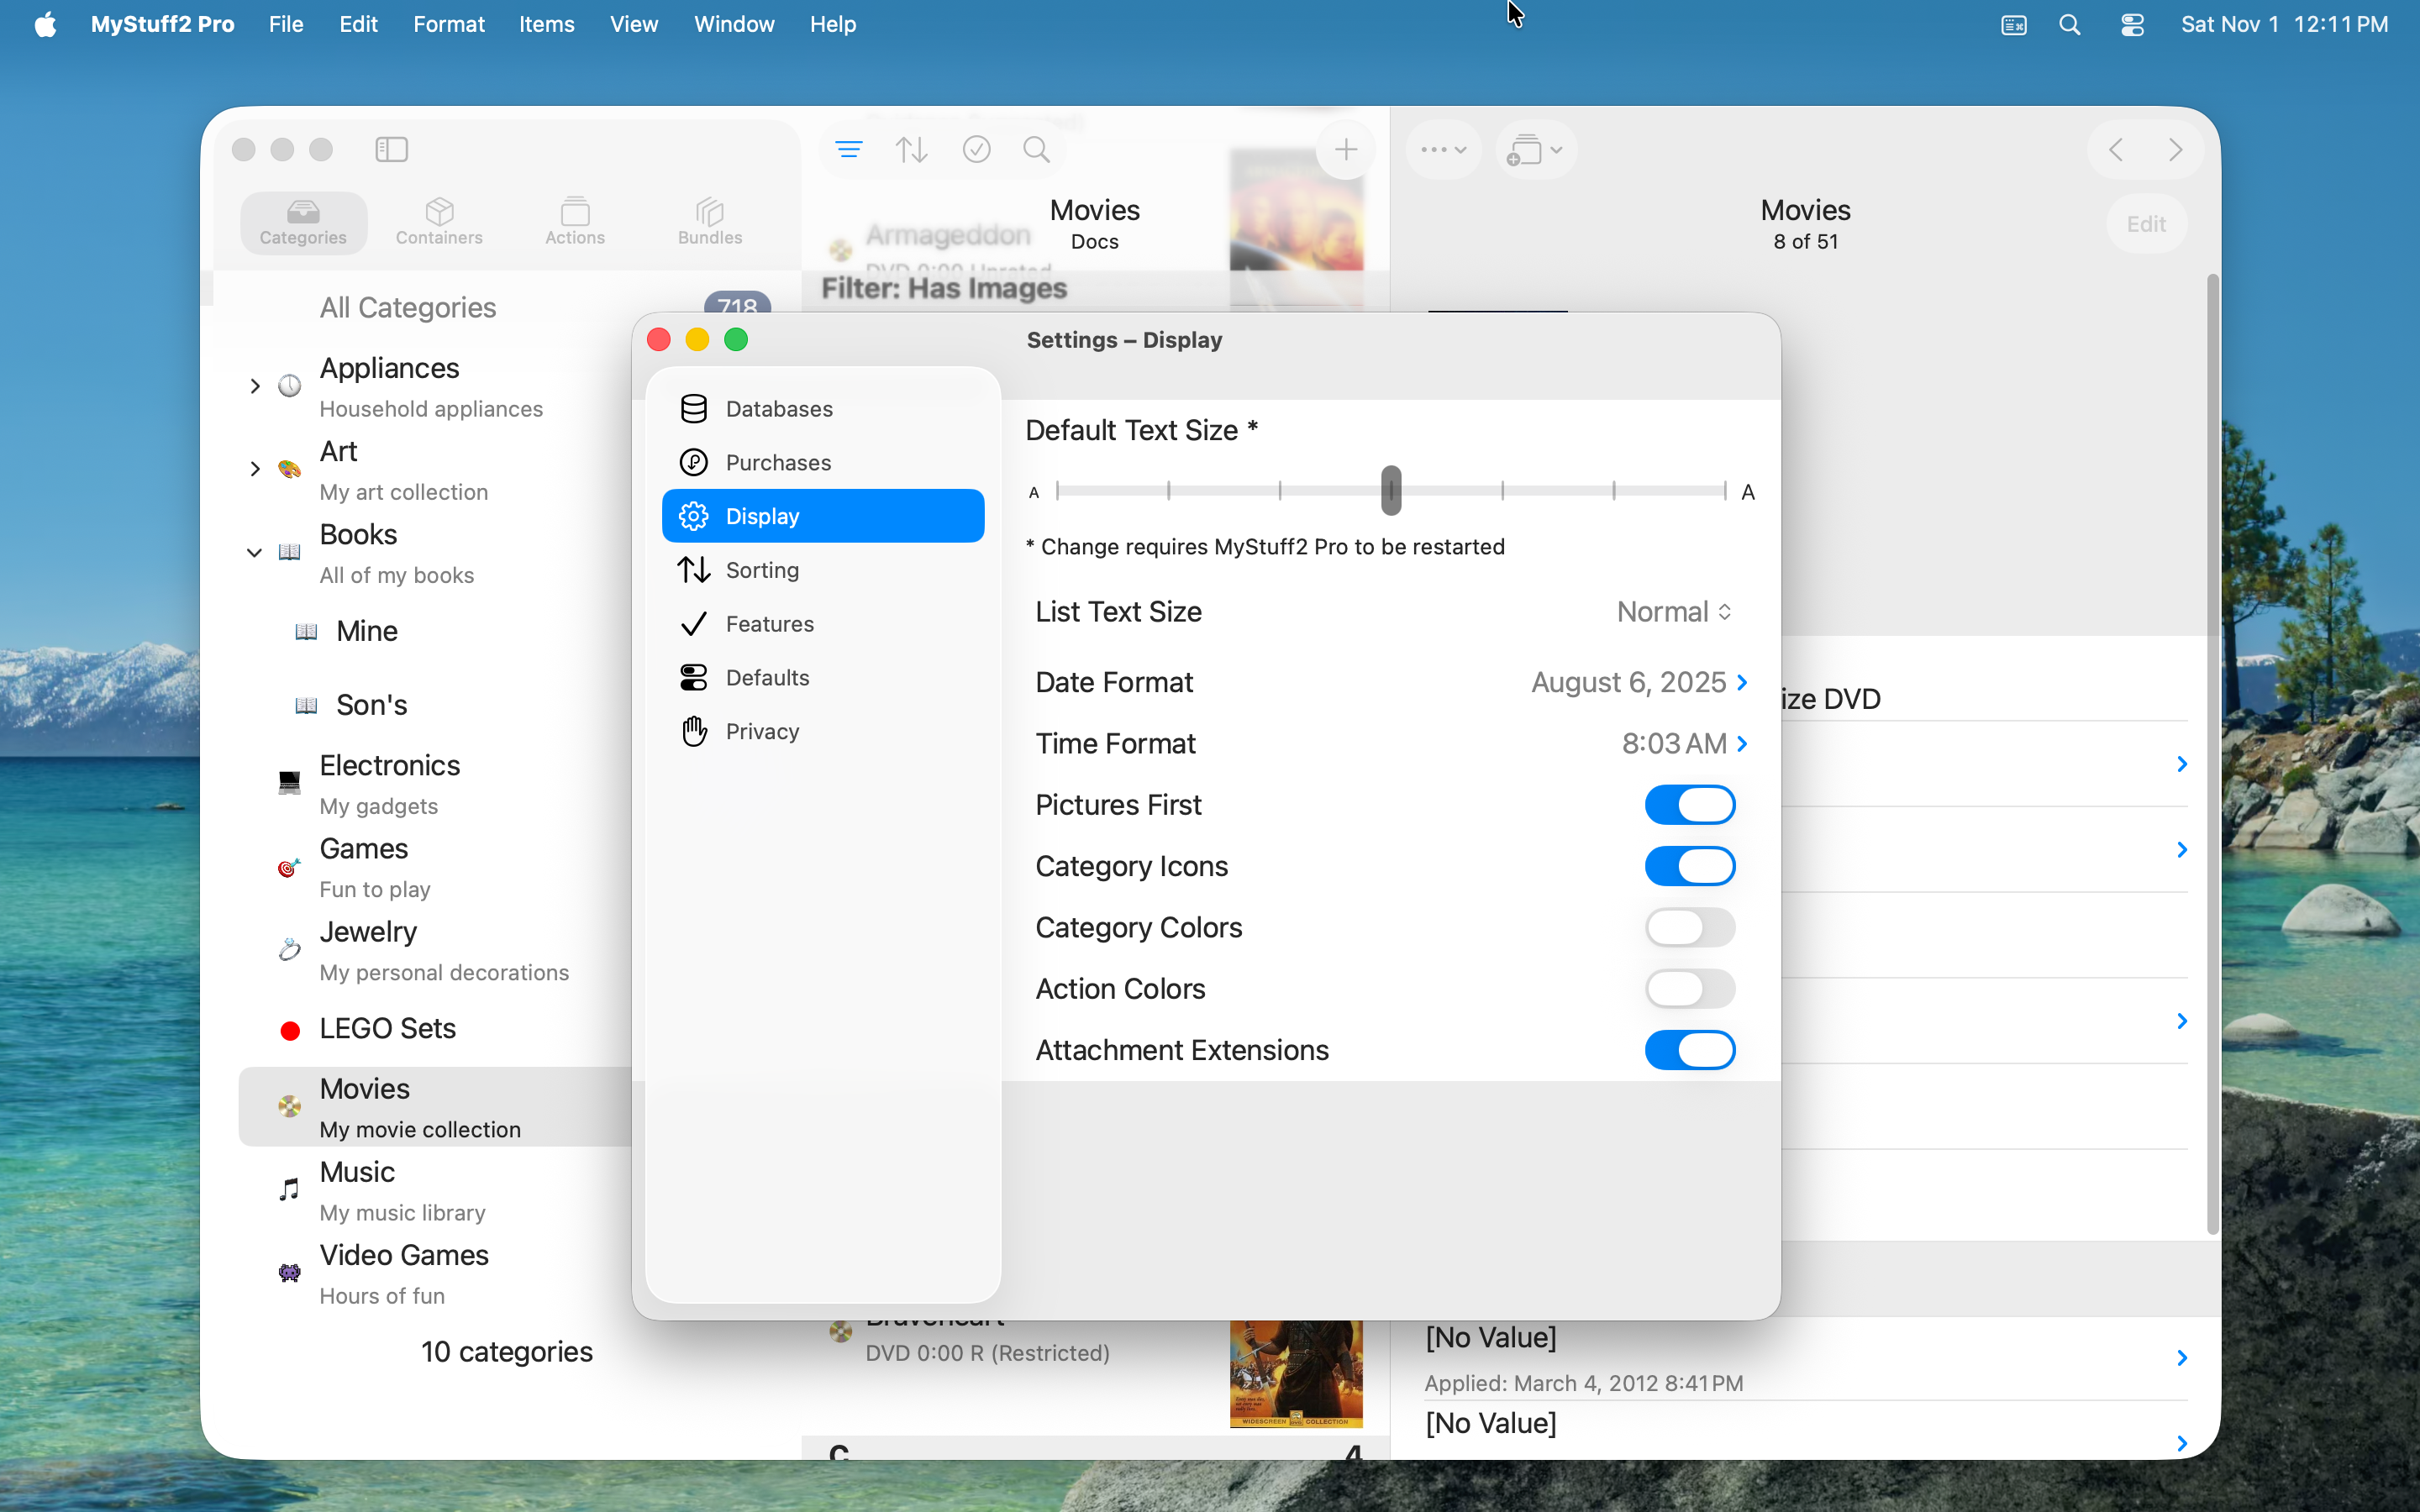Image resolution: width=2420 pixels, height=1512 pixels.
Task: Enable Category Colors switch
Action: click(x=1689, y=927)
